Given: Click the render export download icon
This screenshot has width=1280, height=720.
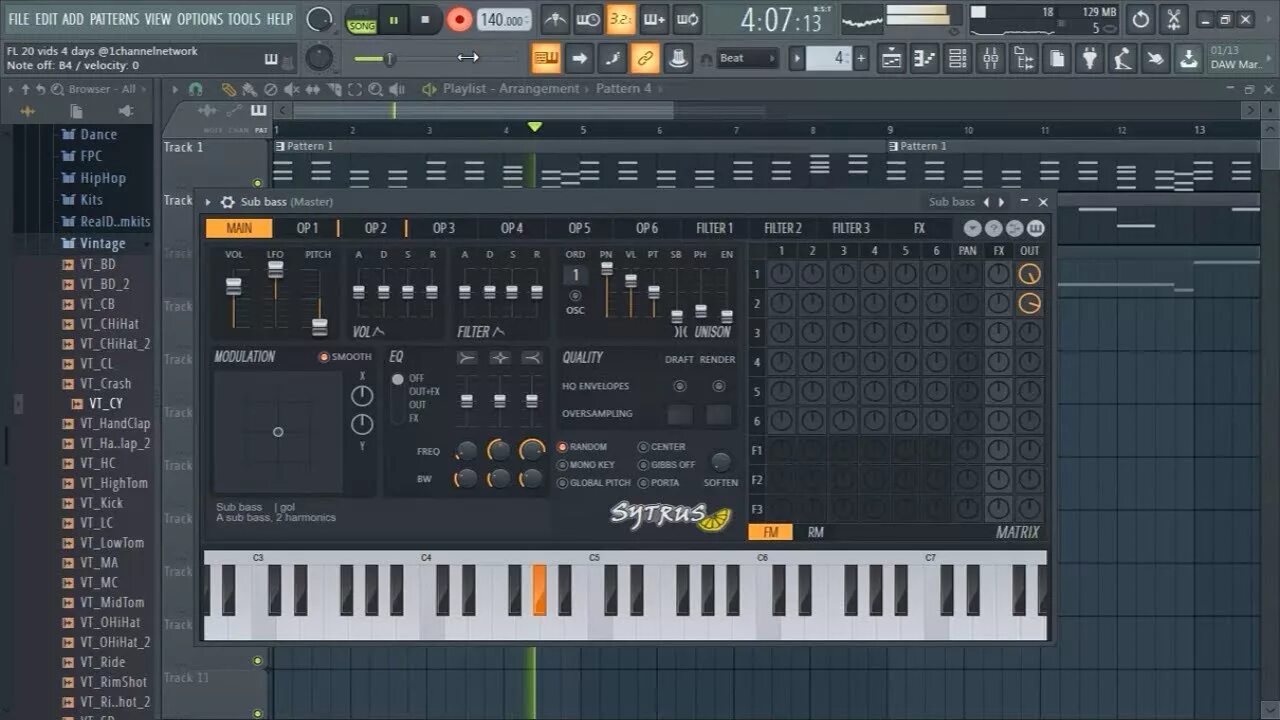Looking at the screenshot, I should (1188, 58).
